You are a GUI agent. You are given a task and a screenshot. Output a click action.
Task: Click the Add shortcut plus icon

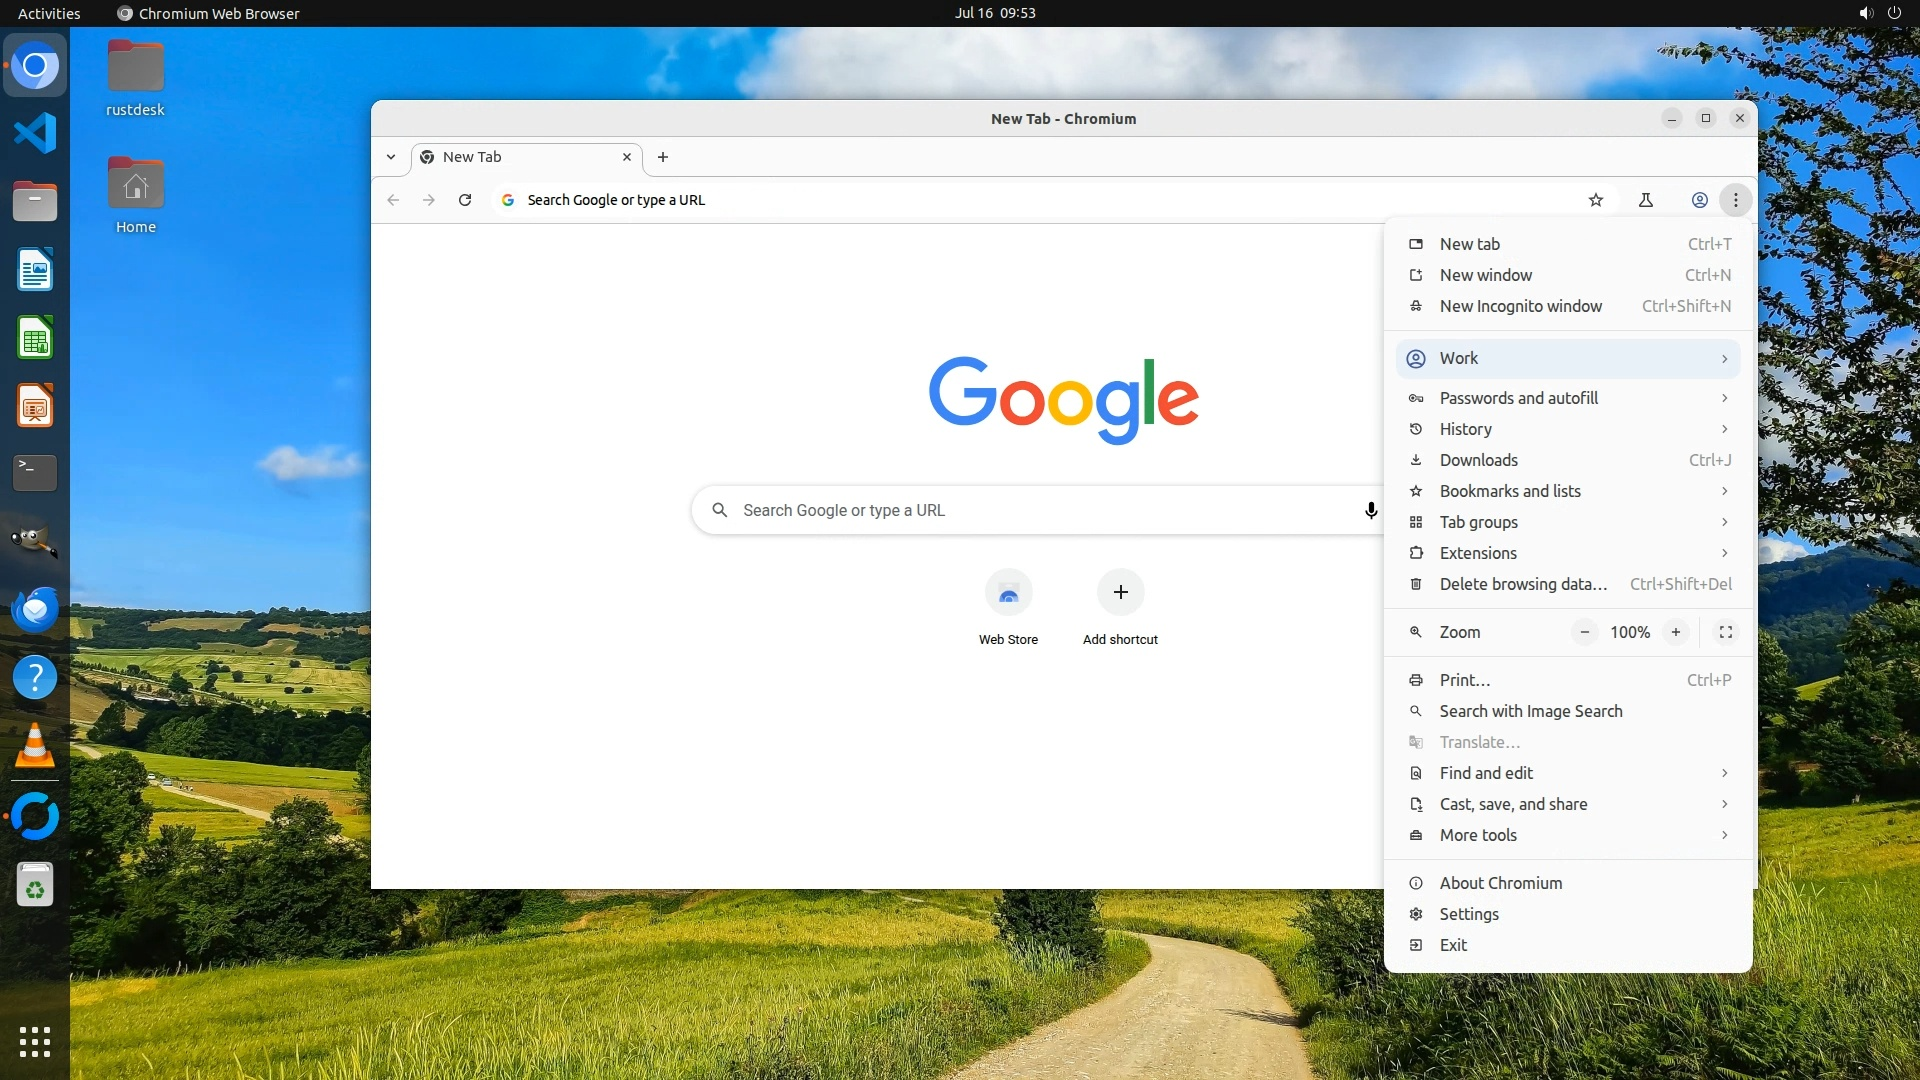pyautogui.click(x=1120, y=593)
